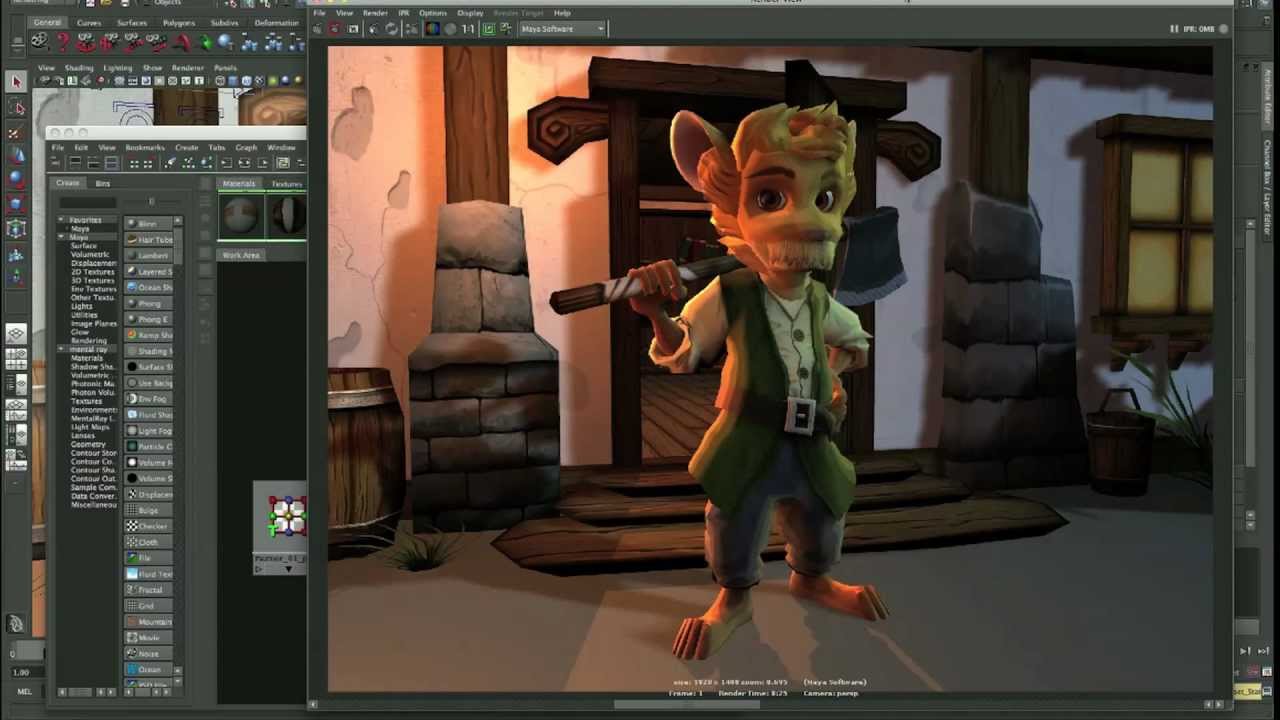
Task: Switch to the Surfaces shelf tab
Action: [x=132, y=22]
